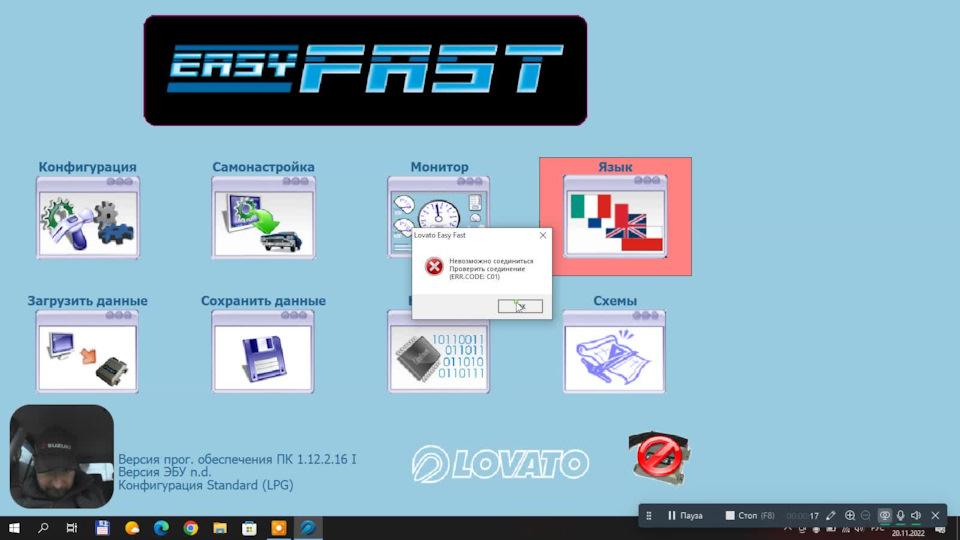Open taskbar search
The height and width of the screenshot is (540, 960).
point(43,528)
